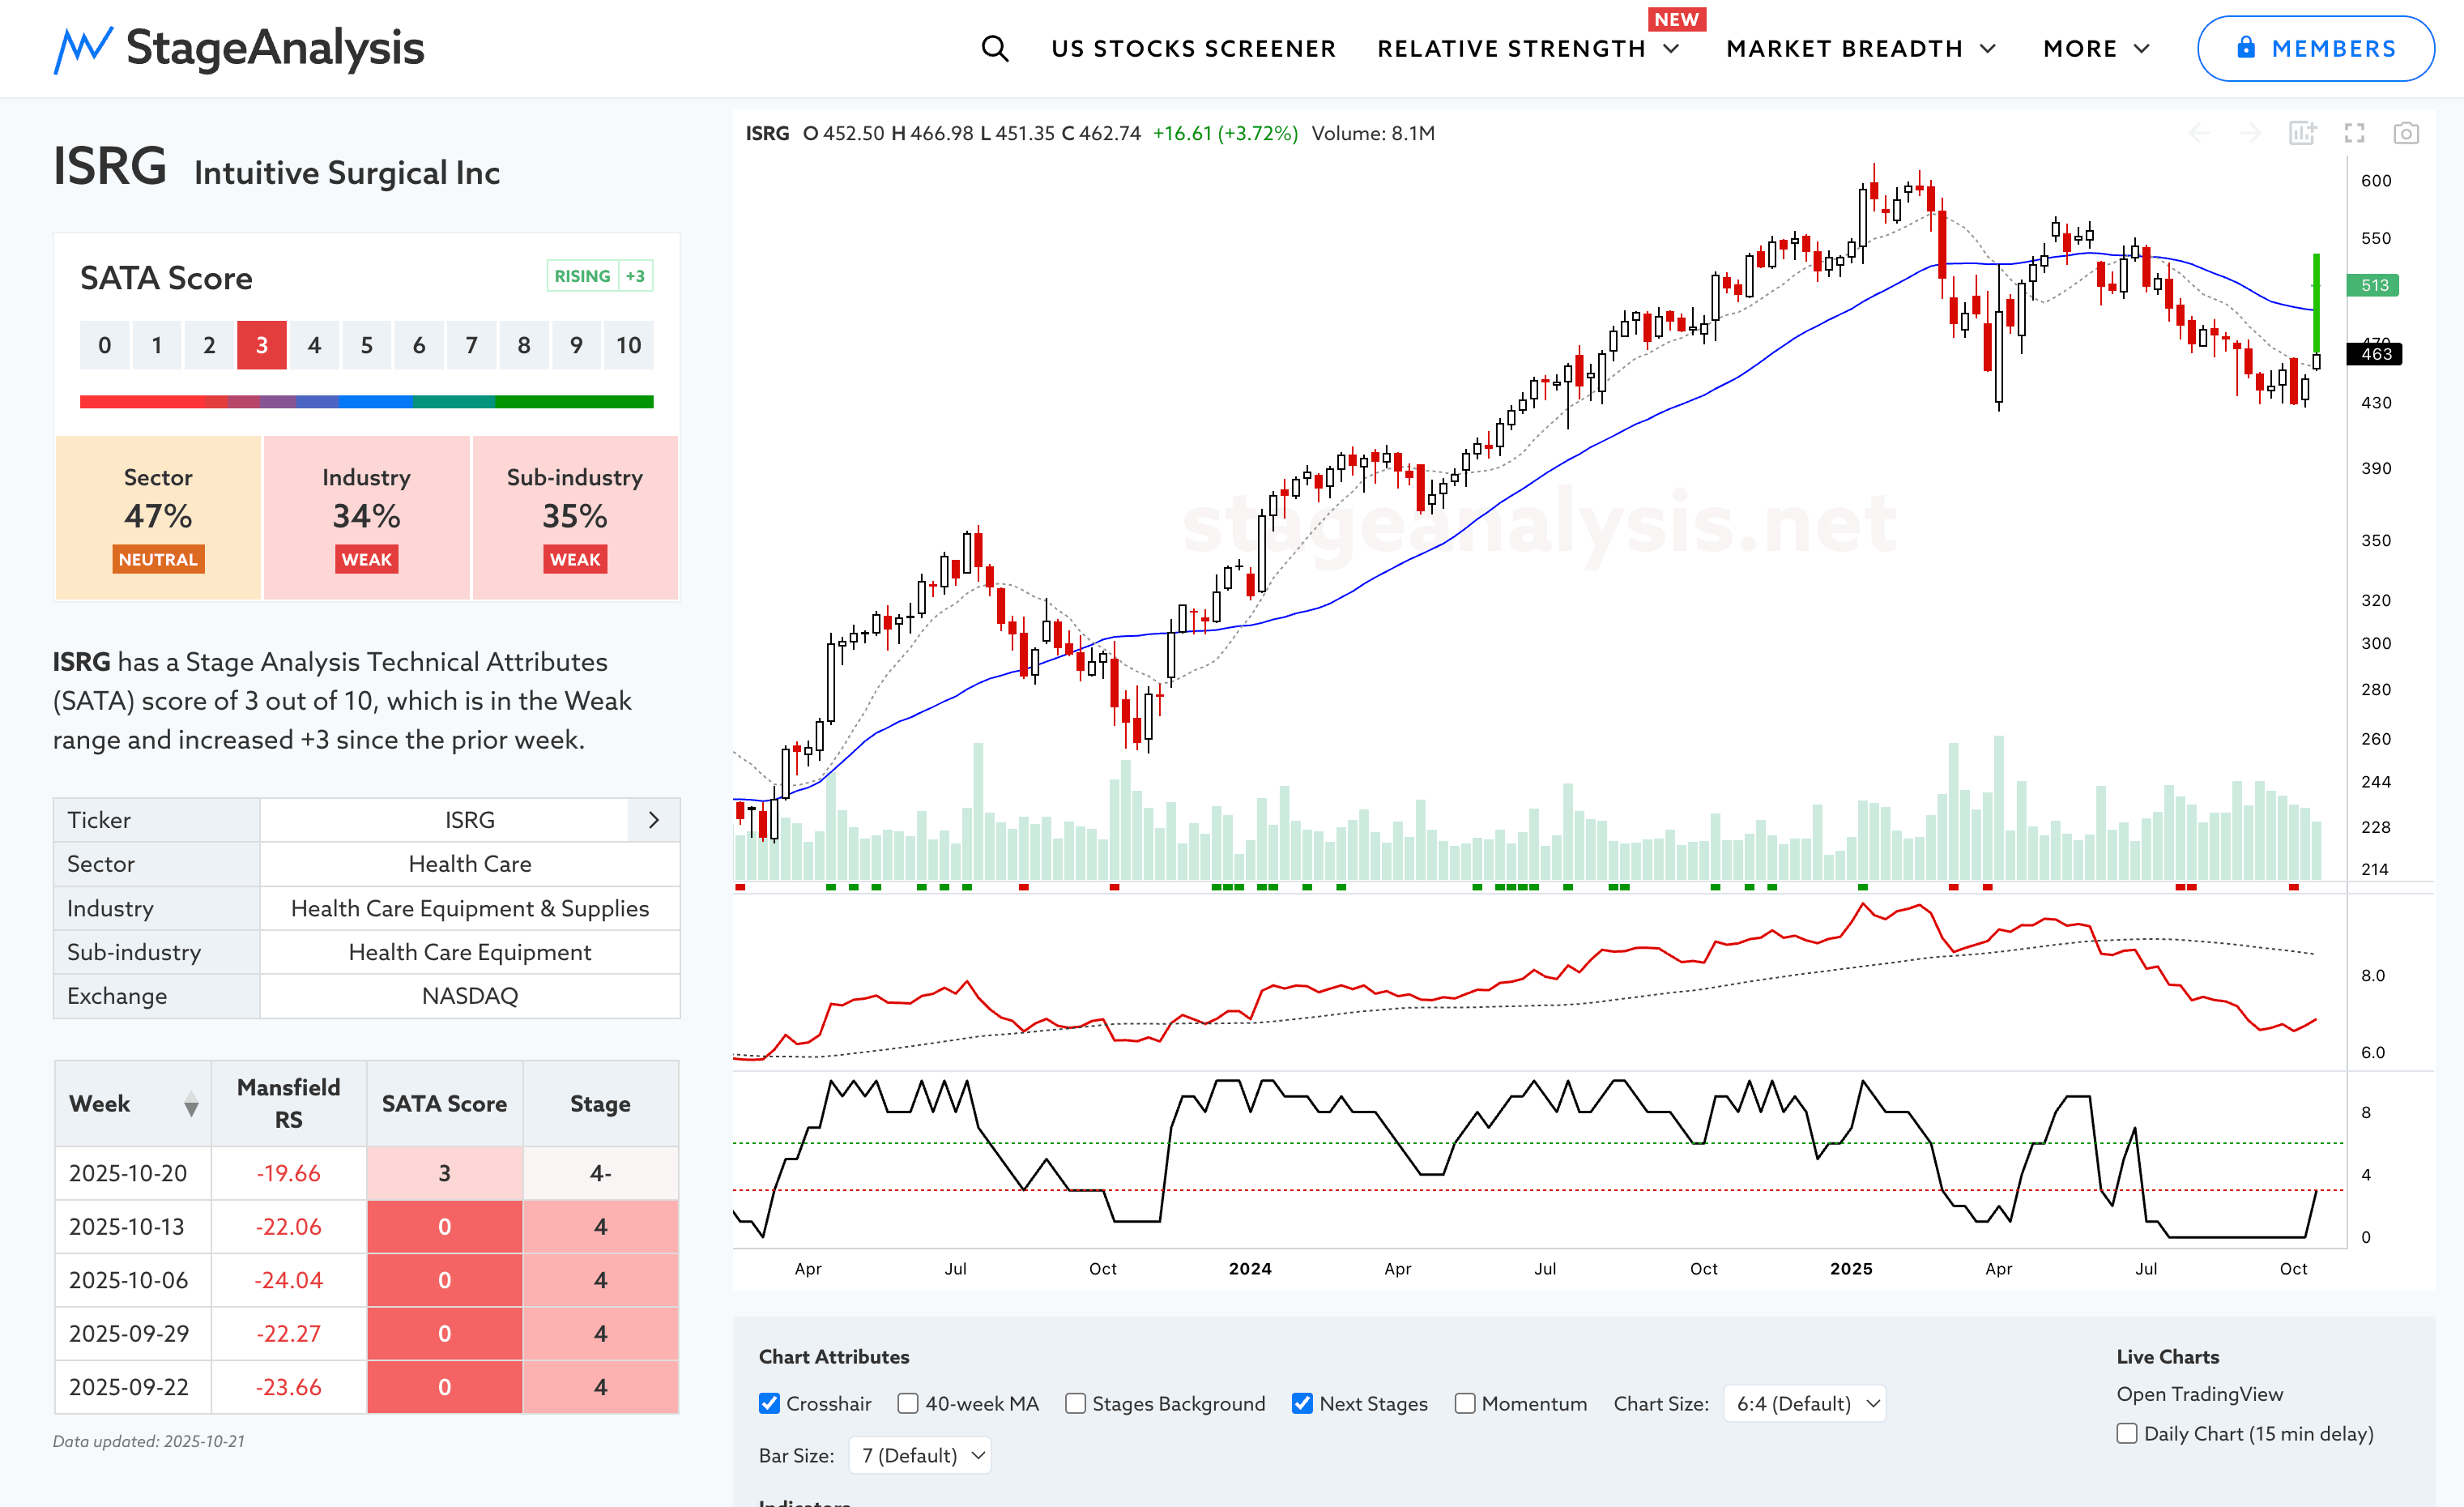Sort the table by Week column arrows
This screenshot has height=1507, width=2464.
tap(191, 1104)
